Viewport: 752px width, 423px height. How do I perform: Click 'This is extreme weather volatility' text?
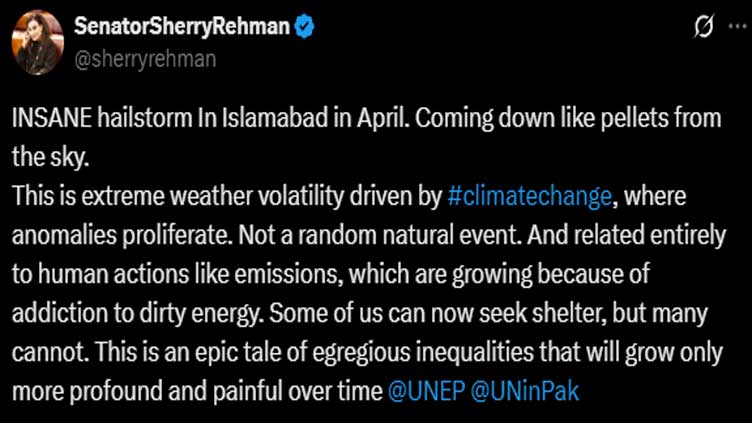[178, 197]
